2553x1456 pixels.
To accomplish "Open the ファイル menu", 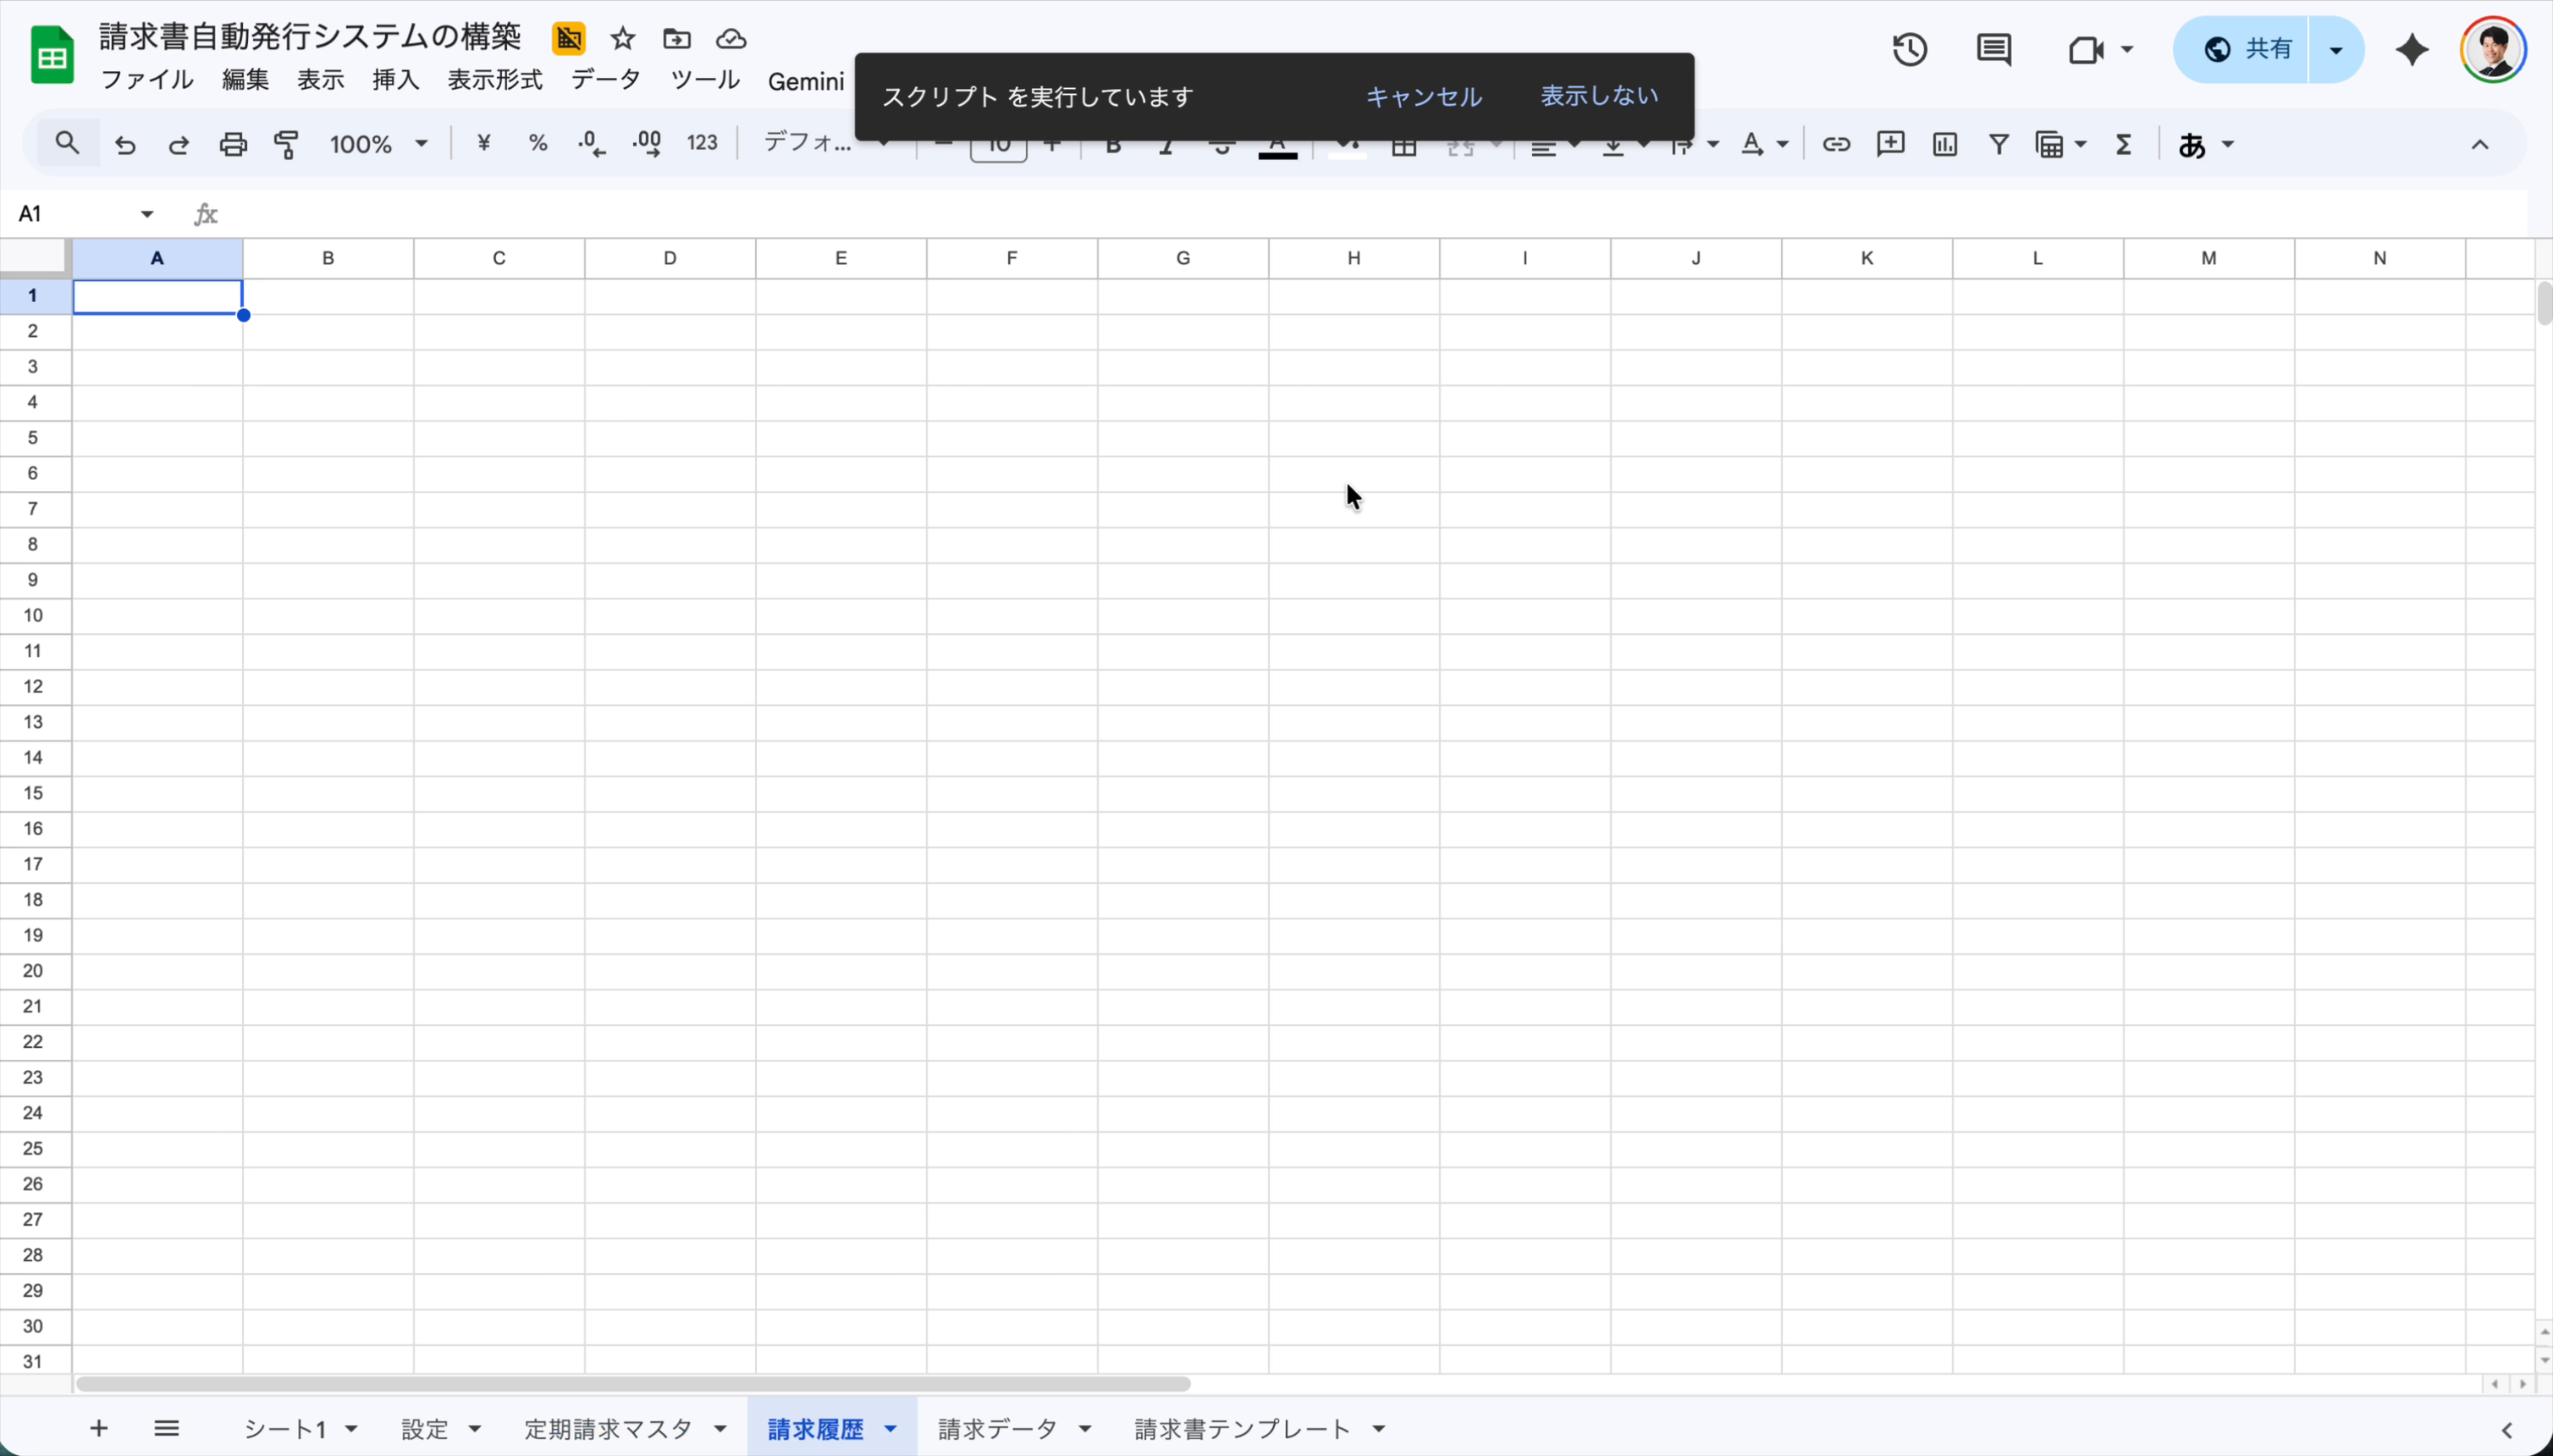I will [x=146, y=80].
